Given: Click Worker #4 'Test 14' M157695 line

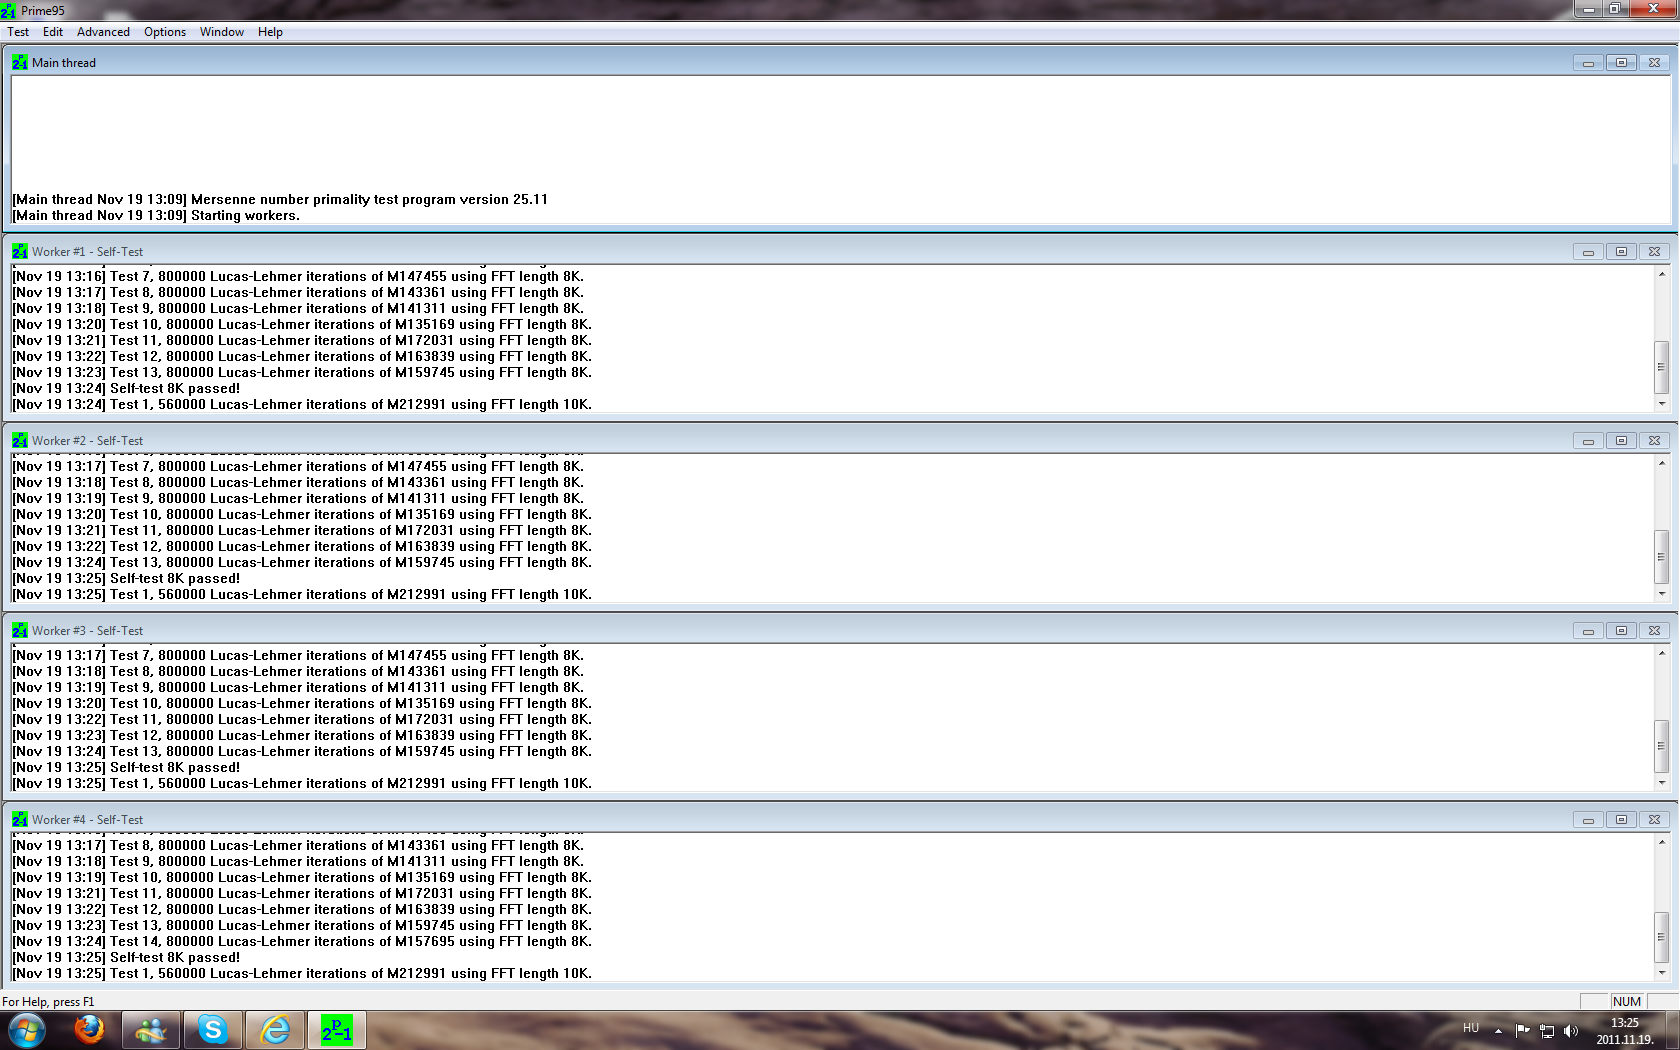Looking at the screenshot, I should tap(302, 941).
